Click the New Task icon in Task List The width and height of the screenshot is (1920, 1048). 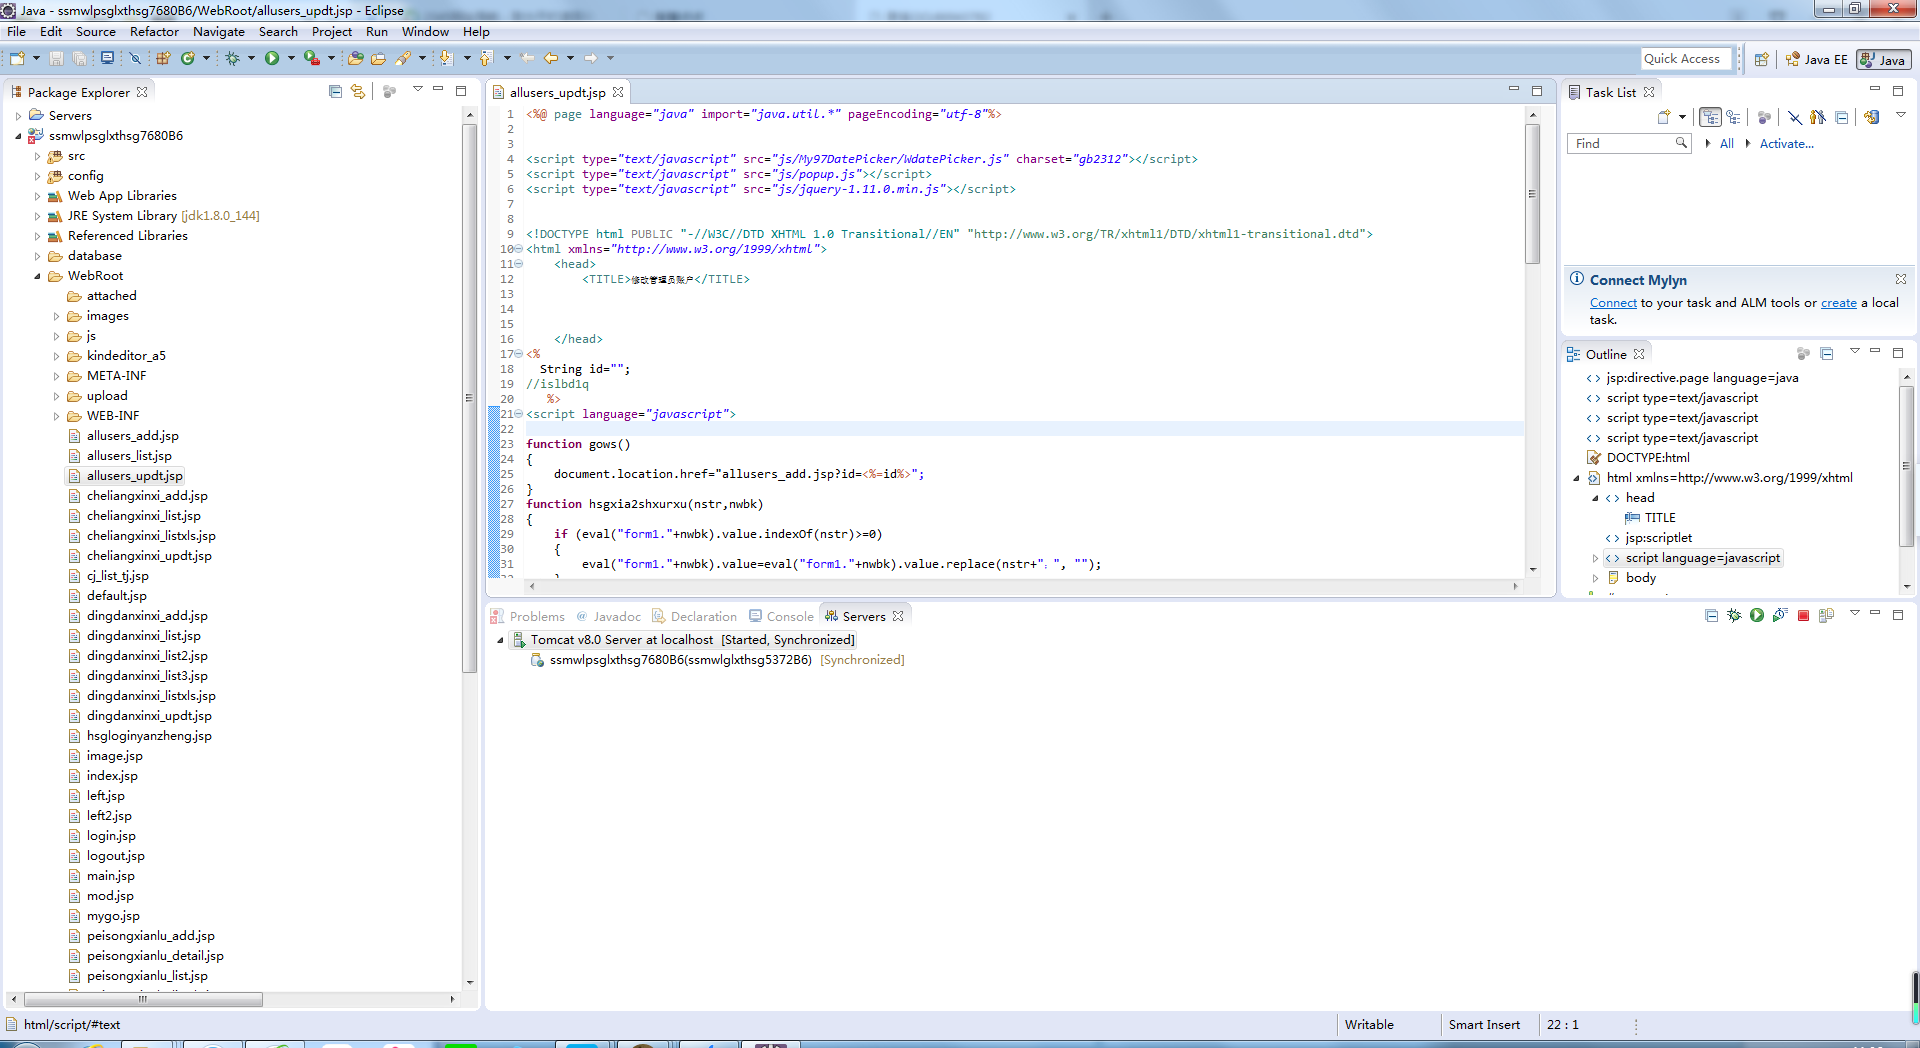(1664, 117)
